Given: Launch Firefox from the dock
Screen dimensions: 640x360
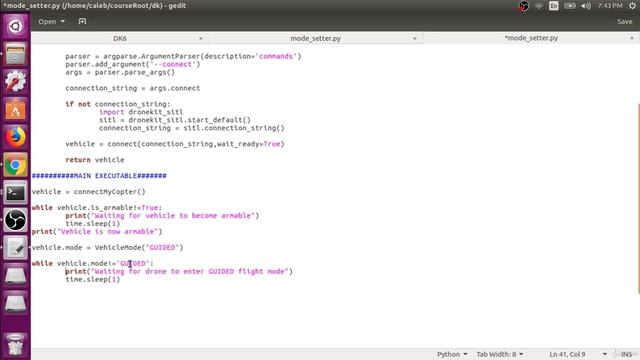Looking at the screenshot, I should (x=15, y=137).
